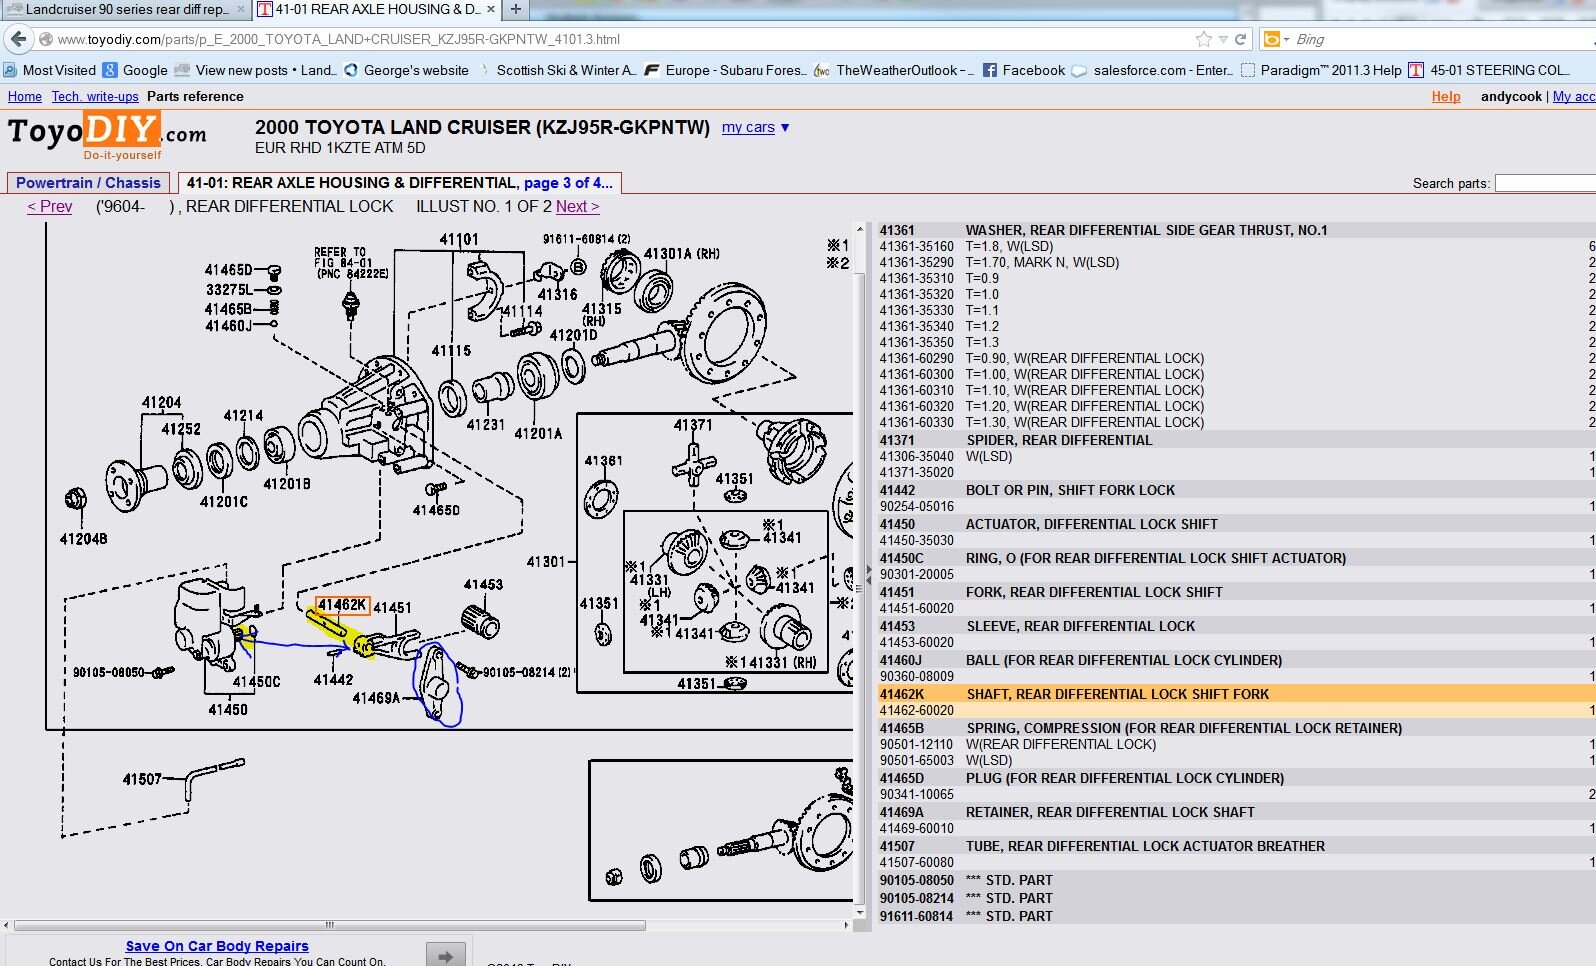Select part label 41507 in diagram
The width and height of the screenshot is (1596, 966).
[x=142, y=779]
